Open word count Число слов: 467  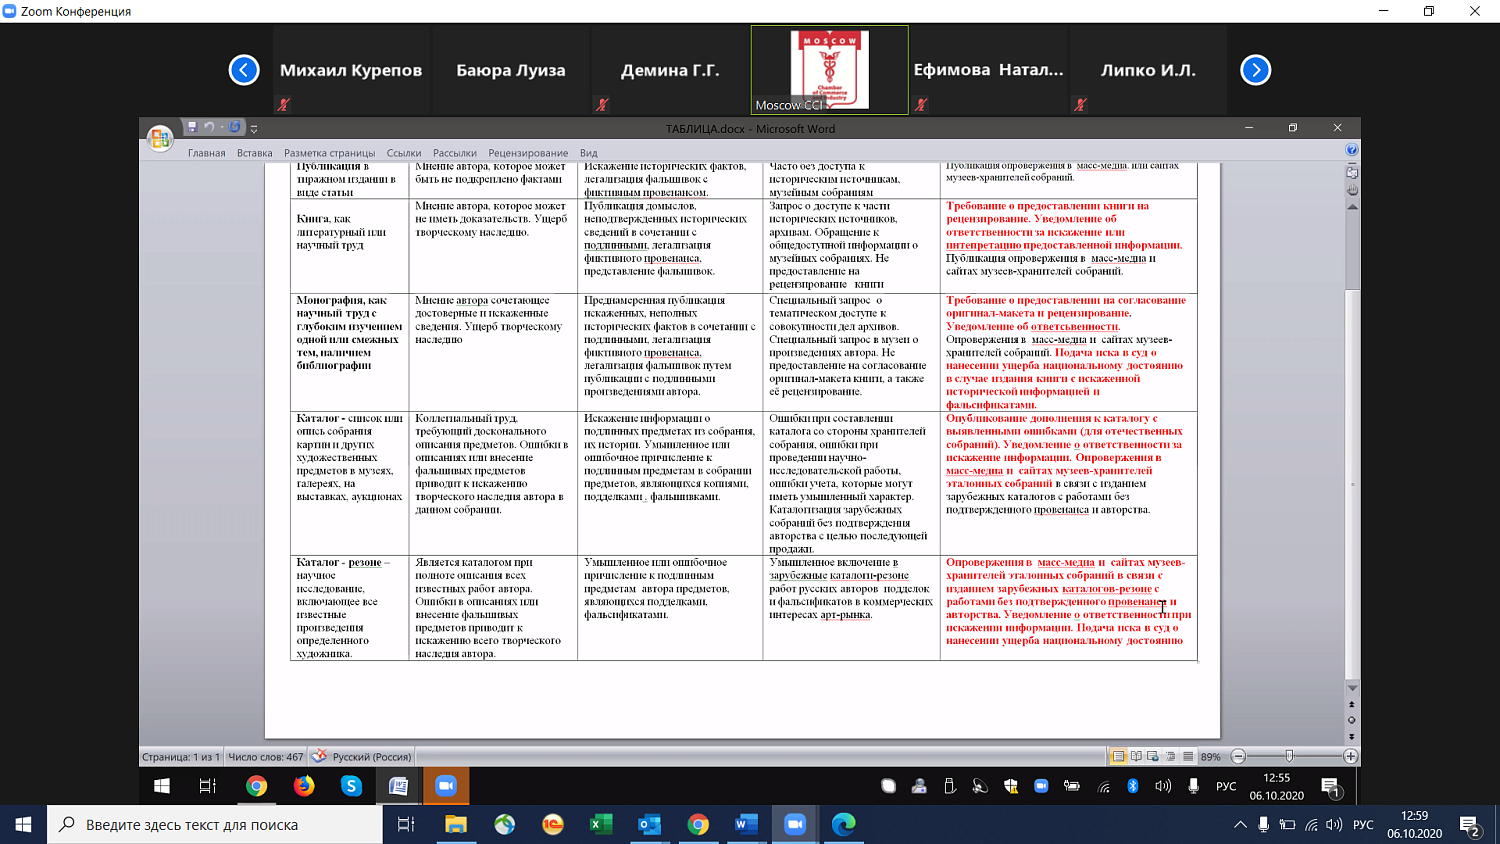point(265,757)
